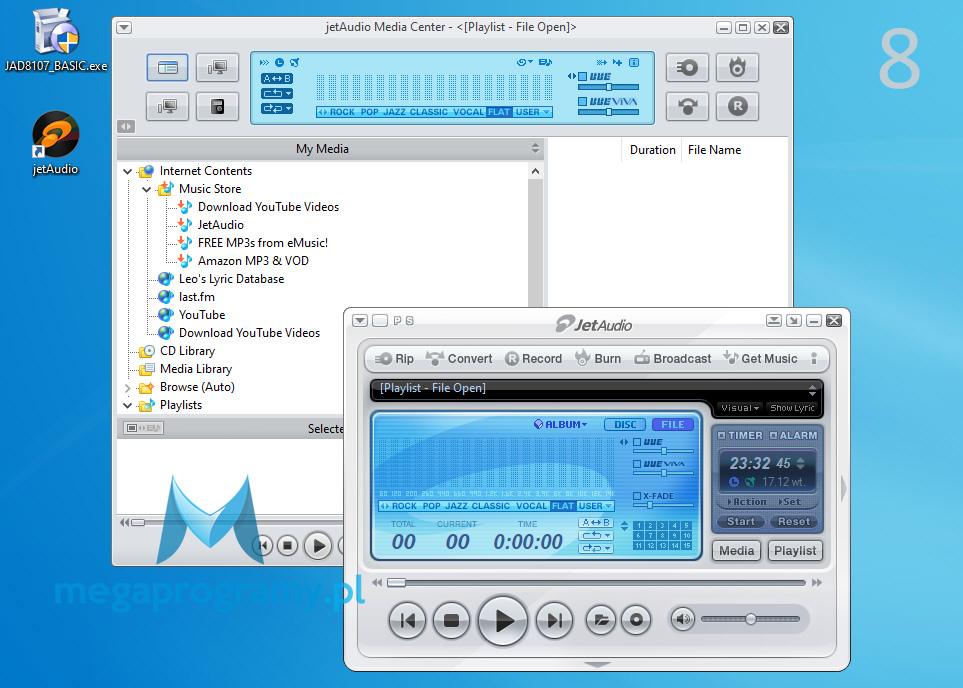The height and width of the screenshot is (688, 963).
Task: Click the Reset timer button
Action: click(793, 522)
